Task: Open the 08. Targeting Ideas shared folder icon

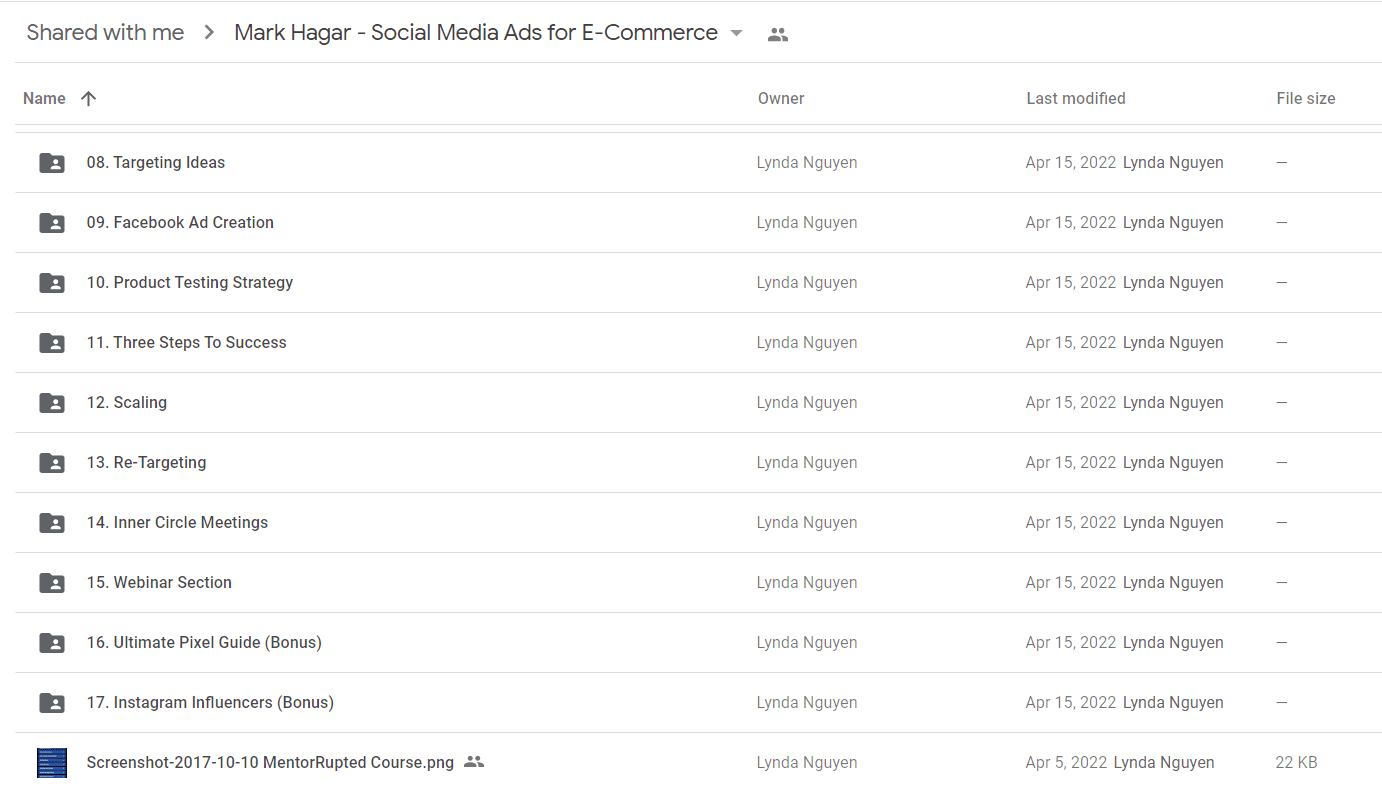Action: [x=52, y=163]
